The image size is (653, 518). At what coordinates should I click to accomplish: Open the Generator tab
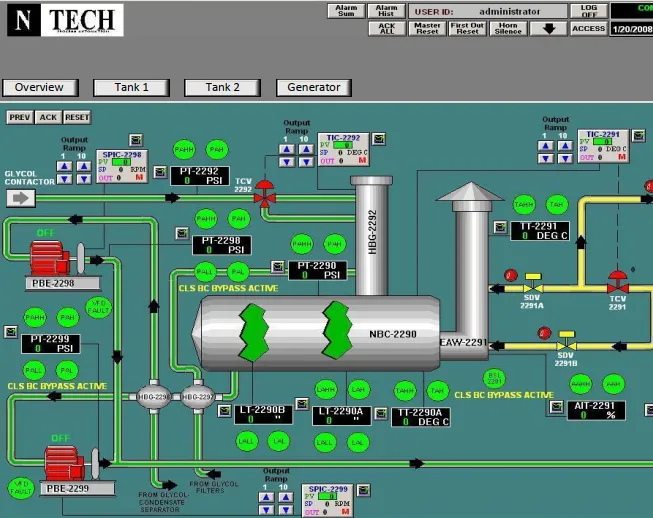(314, 88)
